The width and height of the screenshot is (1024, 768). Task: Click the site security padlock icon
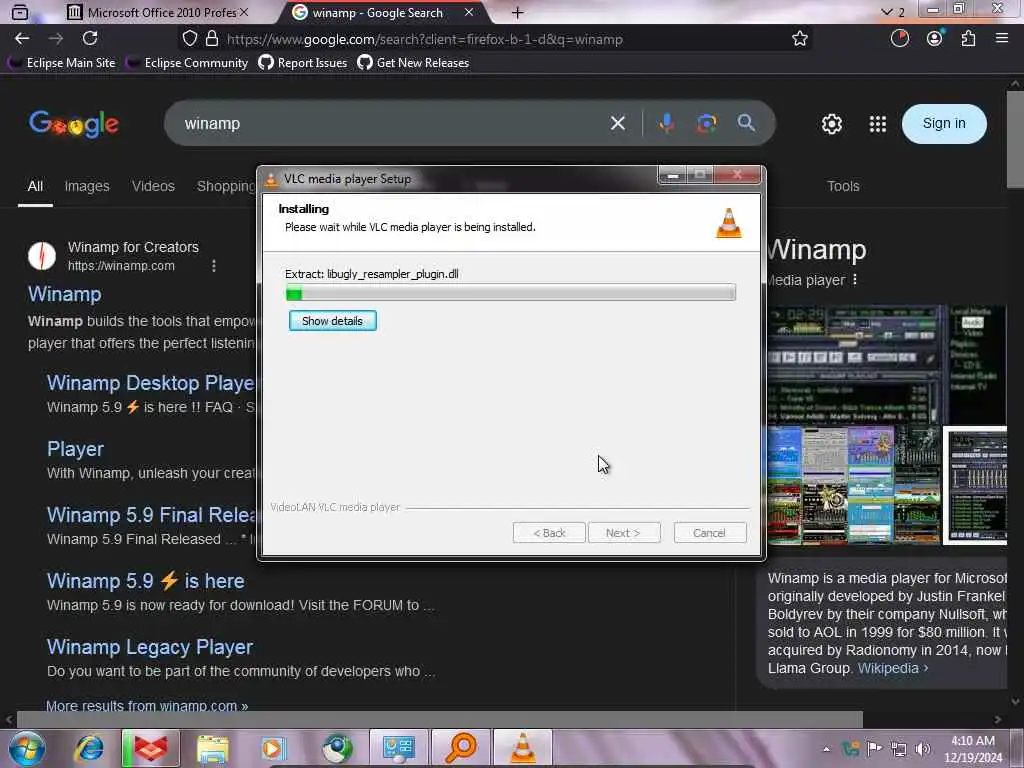click(212, 39)
